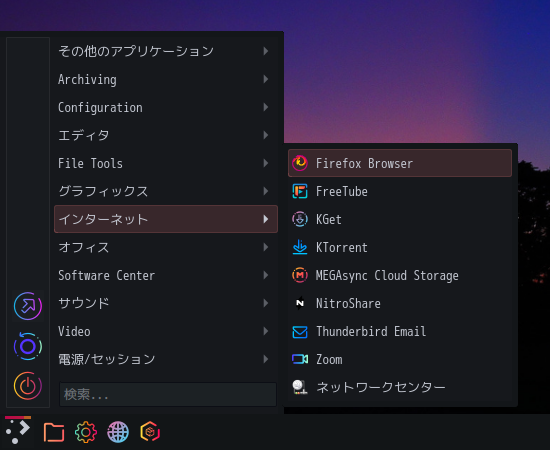The height and width of the screenshot is (450, 550).
Task: Select the グラフィックス menu category
Action: coord(166,191)
